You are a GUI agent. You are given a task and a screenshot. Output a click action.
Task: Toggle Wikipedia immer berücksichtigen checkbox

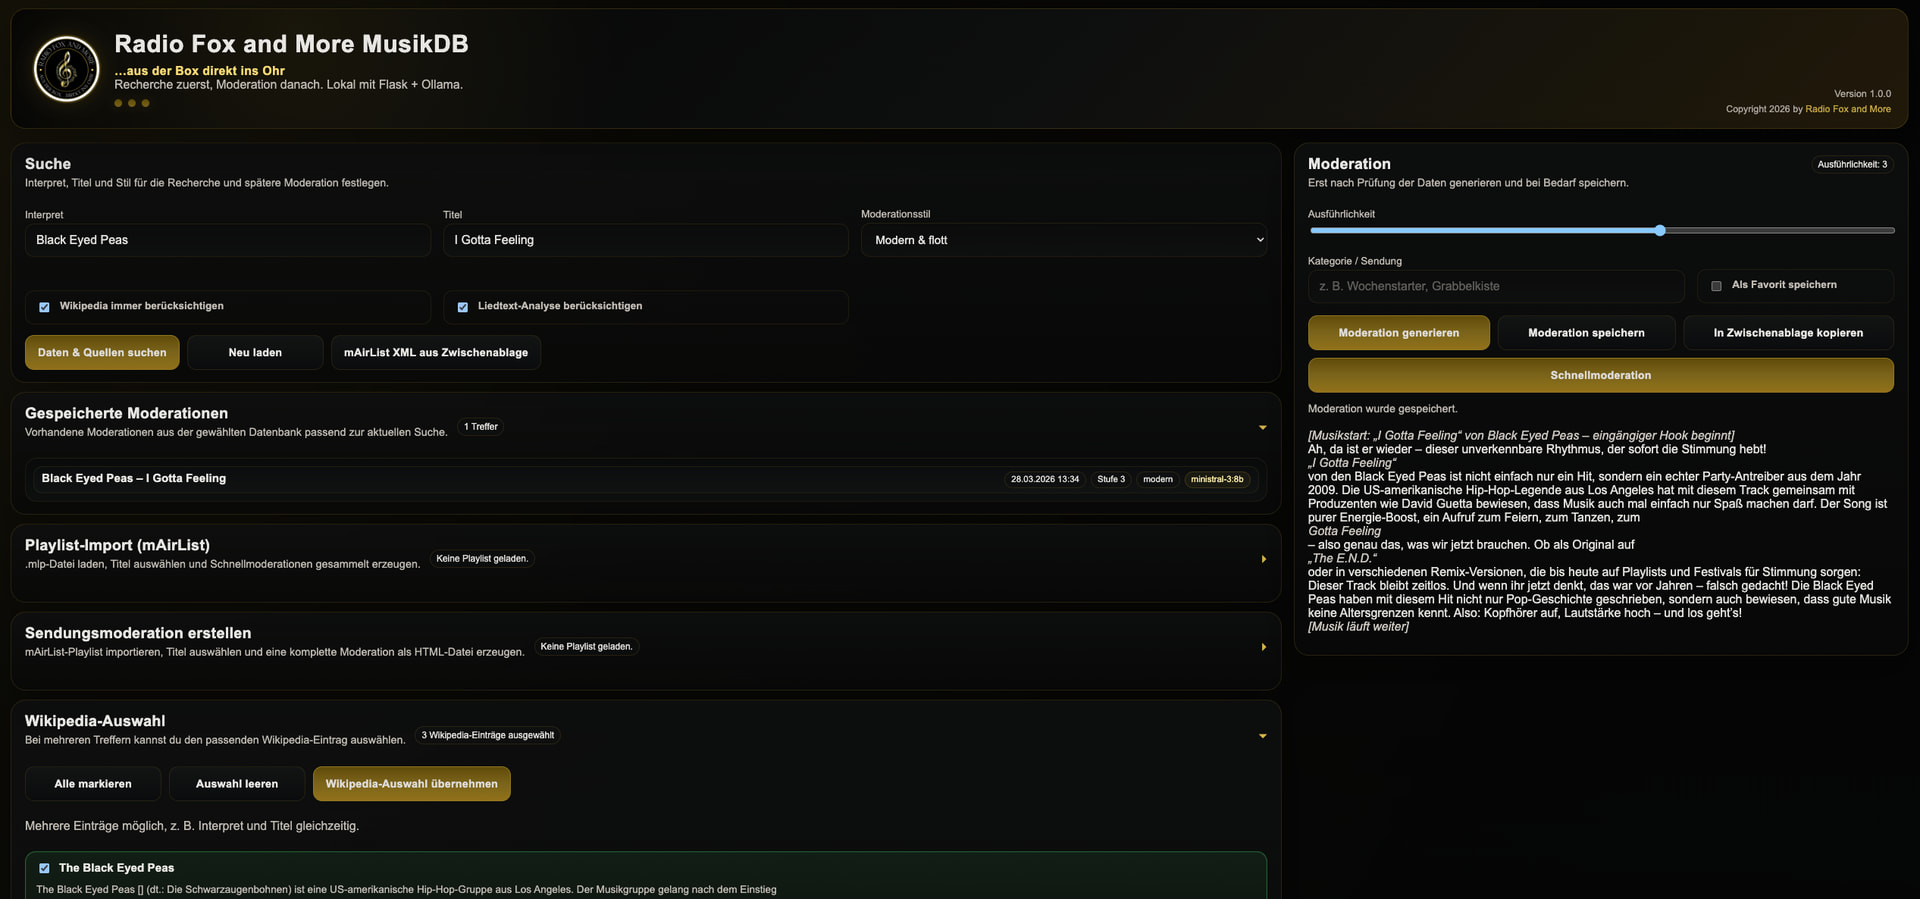click(x=44, y=307)
